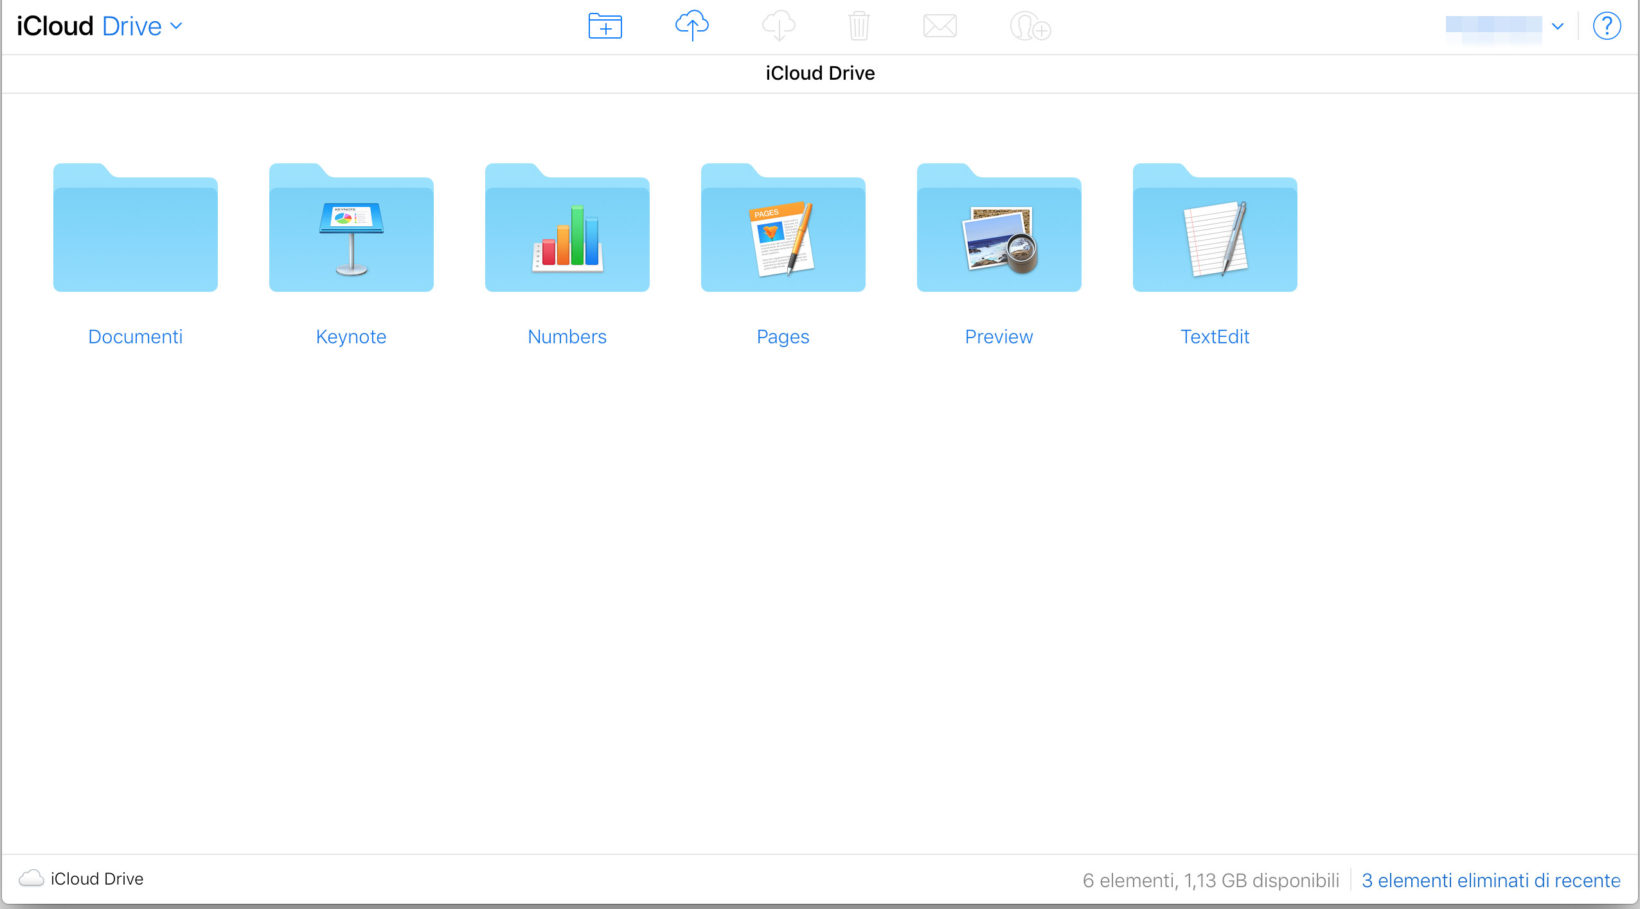Create a new folder with toolbar icon
The width and height of the screenshot is (1640, 909).
click(605, 26)
